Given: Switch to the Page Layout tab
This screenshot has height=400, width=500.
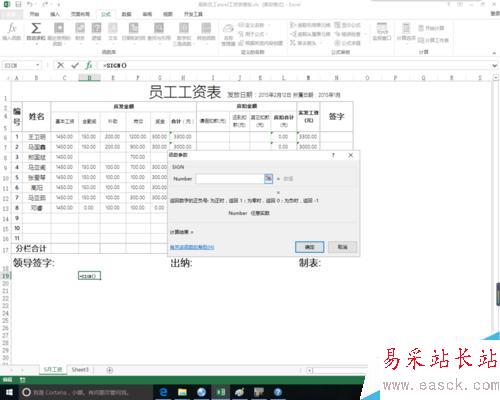Looking at the screenshot, I should tap(80, 14).
